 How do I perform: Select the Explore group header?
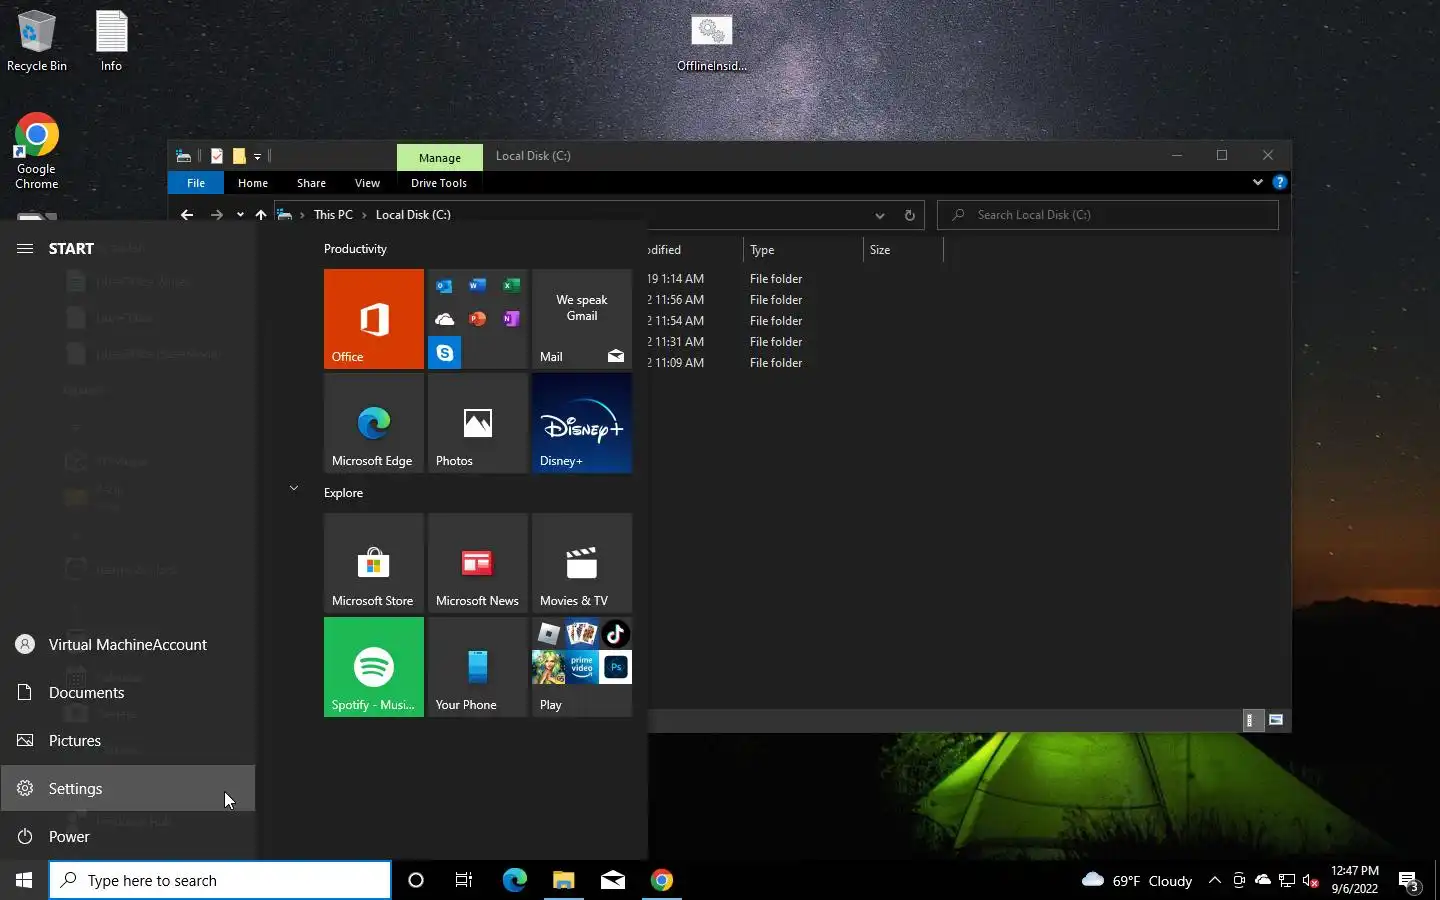(x=343, y=492)
